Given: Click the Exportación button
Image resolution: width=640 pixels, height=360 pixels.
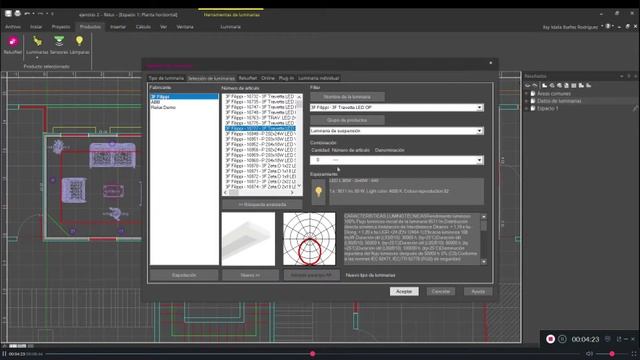Looking at the screenshot, I should 184,275.
